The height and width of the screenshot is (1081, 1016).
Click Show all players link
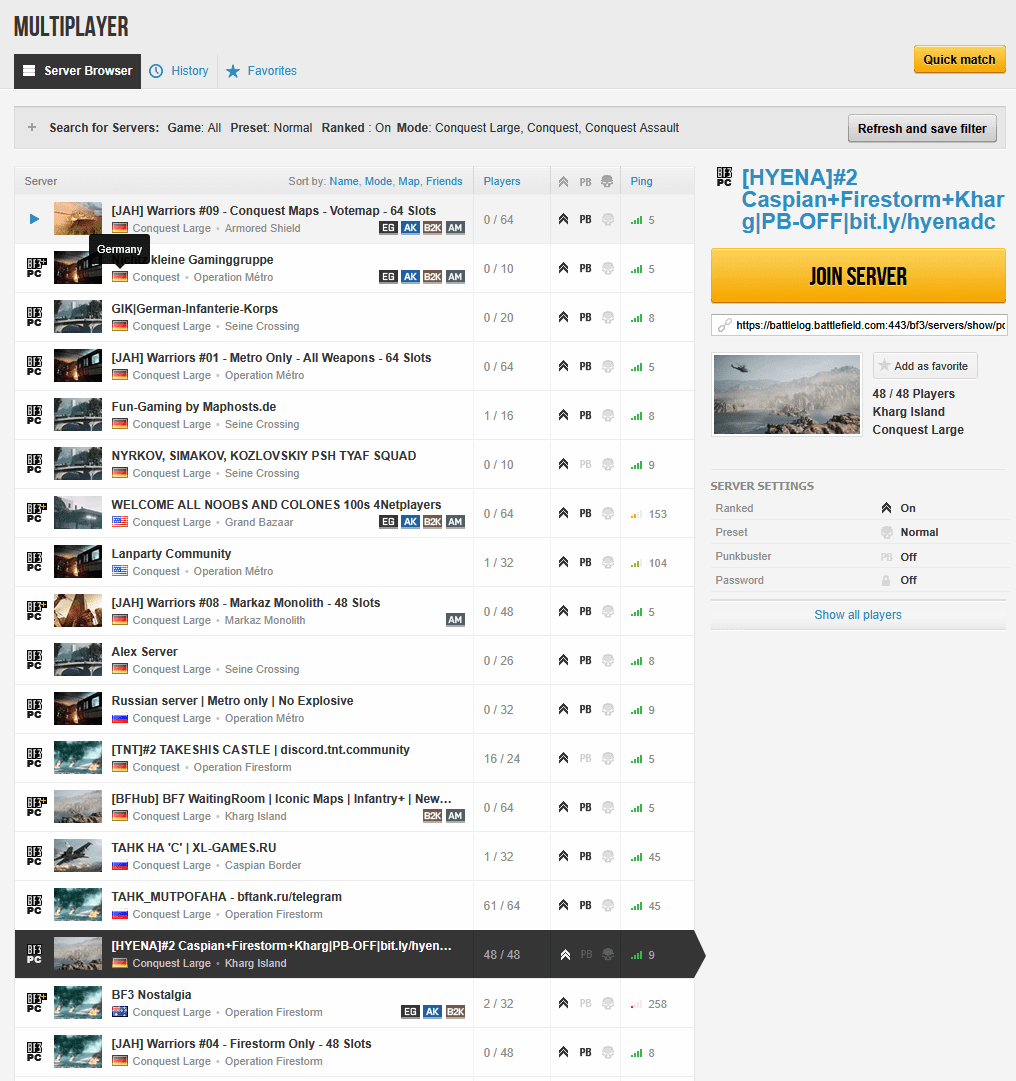click(x=857, y=614)
